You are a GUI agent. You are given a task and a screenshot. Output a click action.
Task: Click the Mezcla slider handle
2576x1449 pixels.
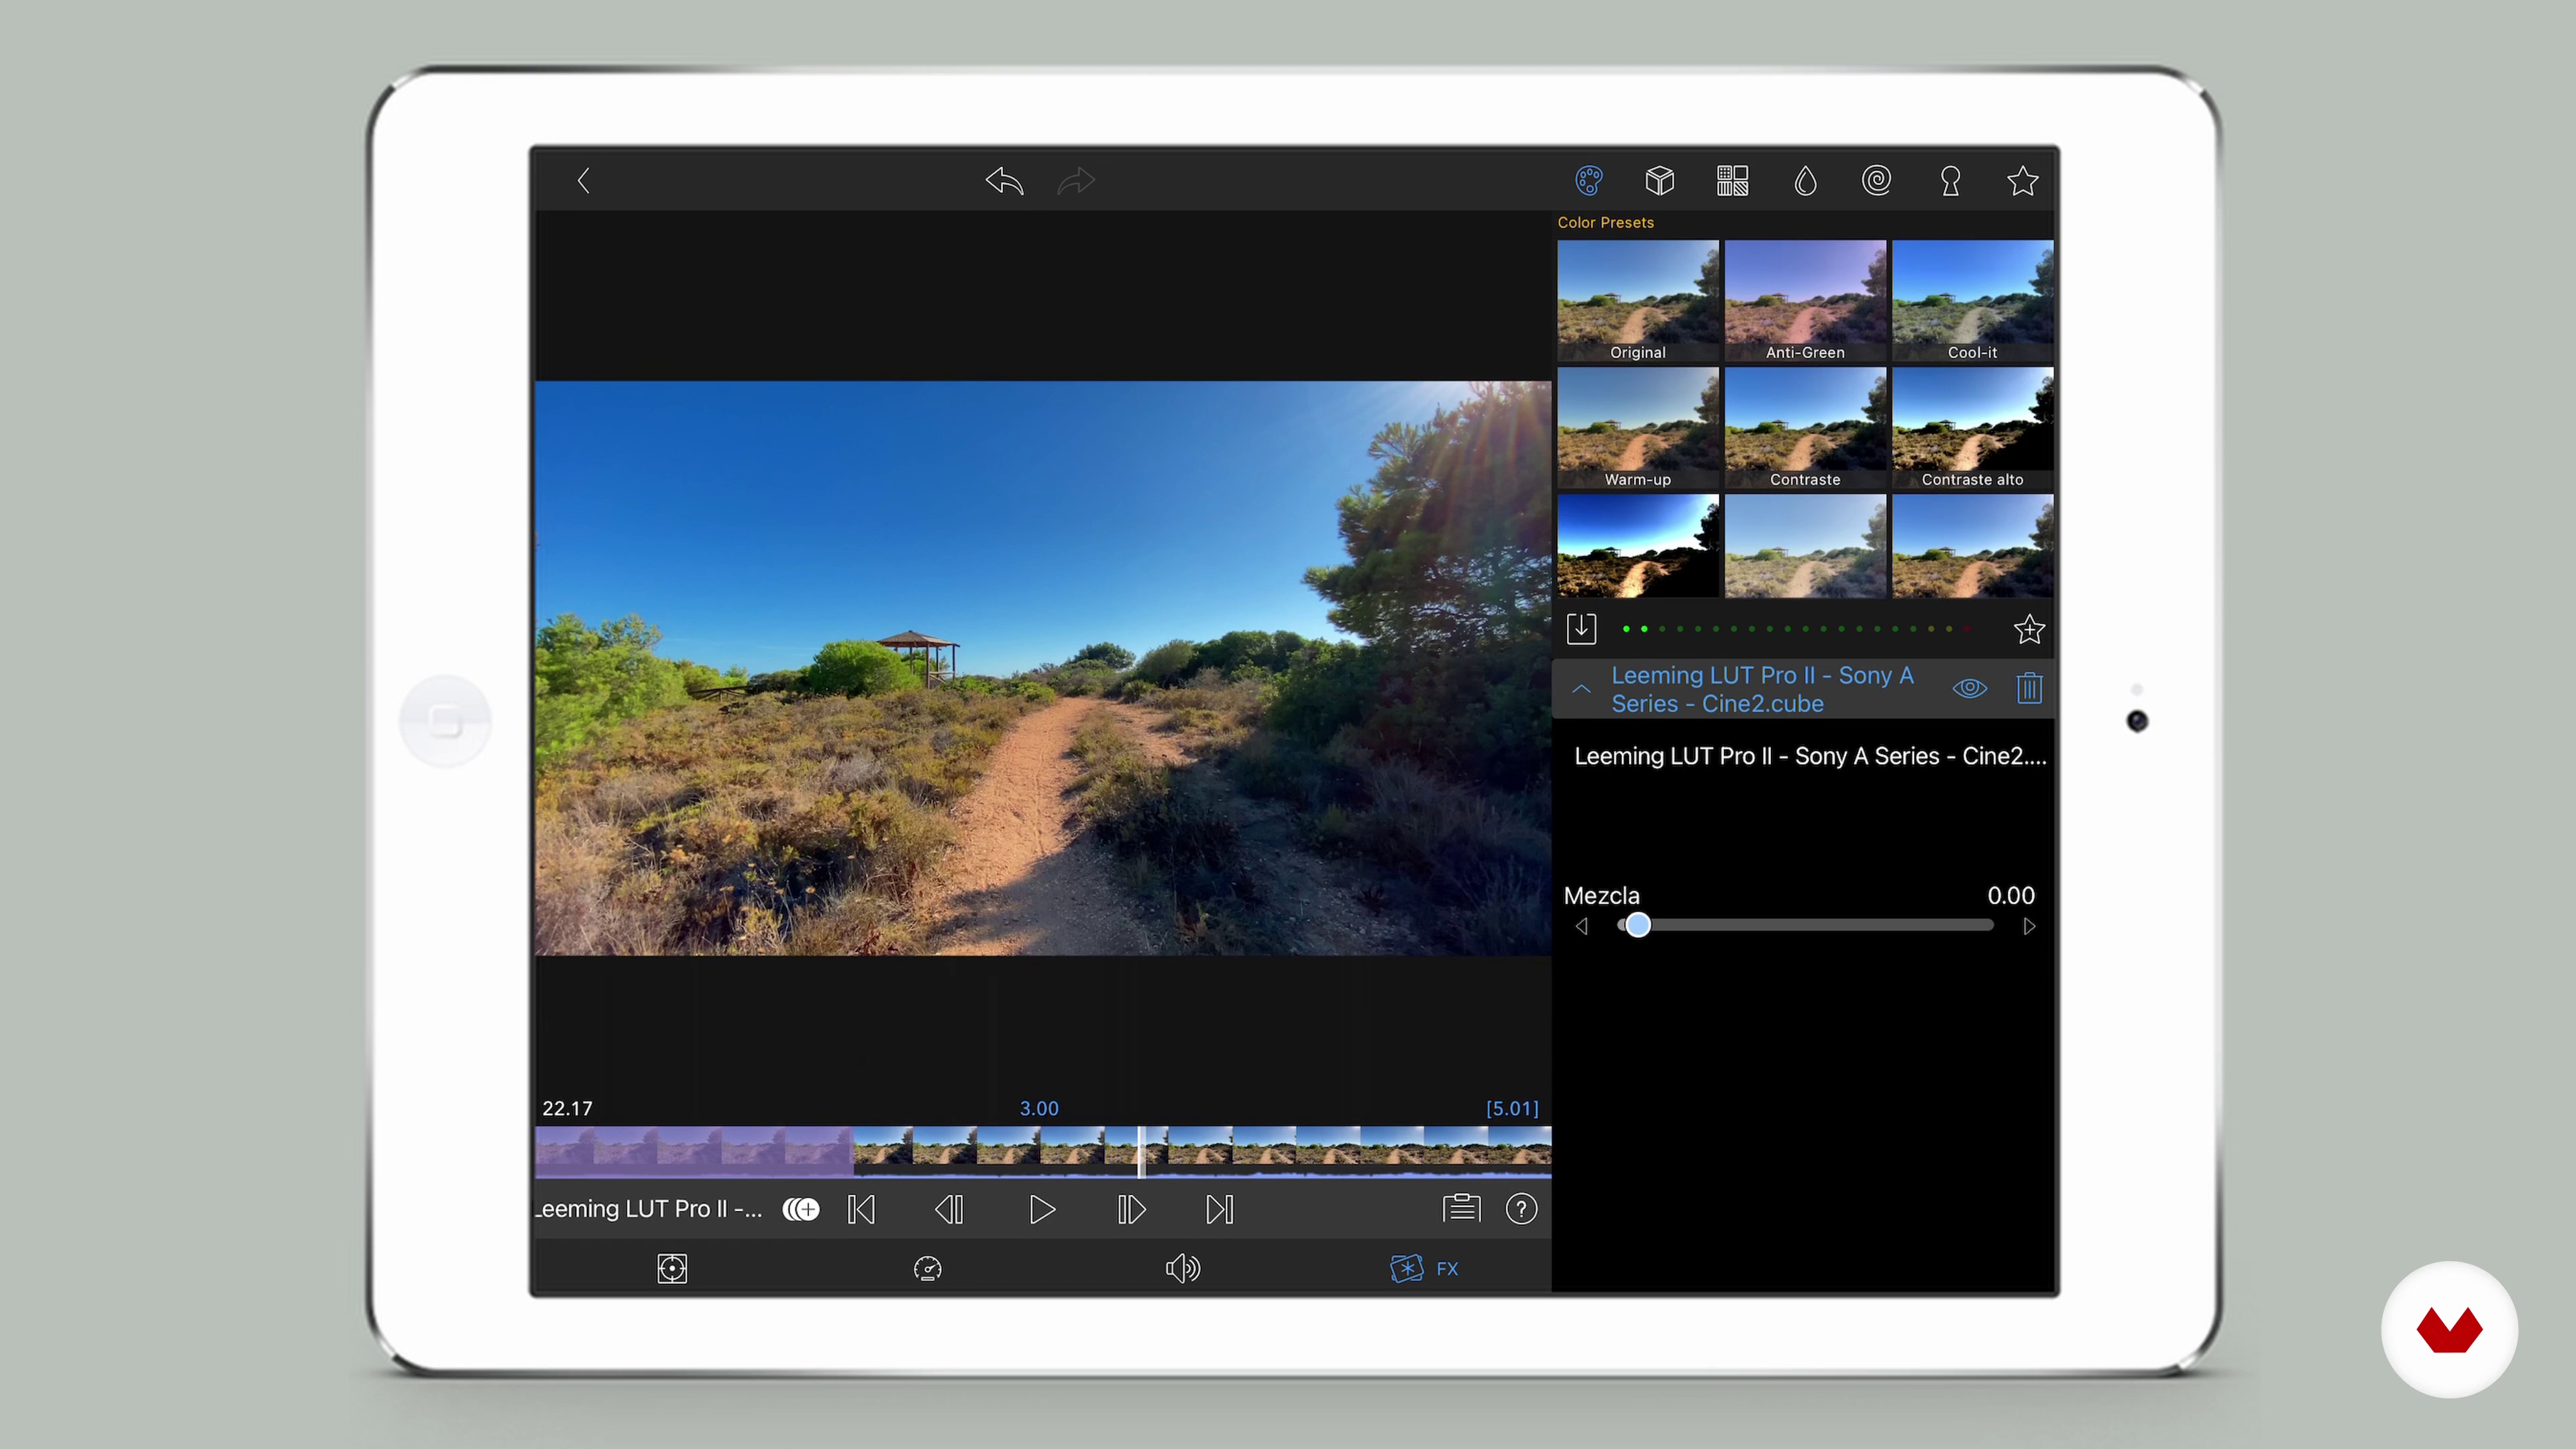[x=1637, y=925]
